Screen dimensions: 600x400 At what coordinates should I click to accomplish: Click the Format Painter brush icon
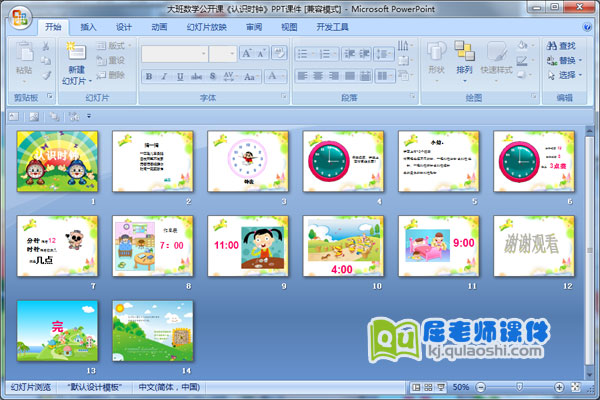[x=46, y=75]
